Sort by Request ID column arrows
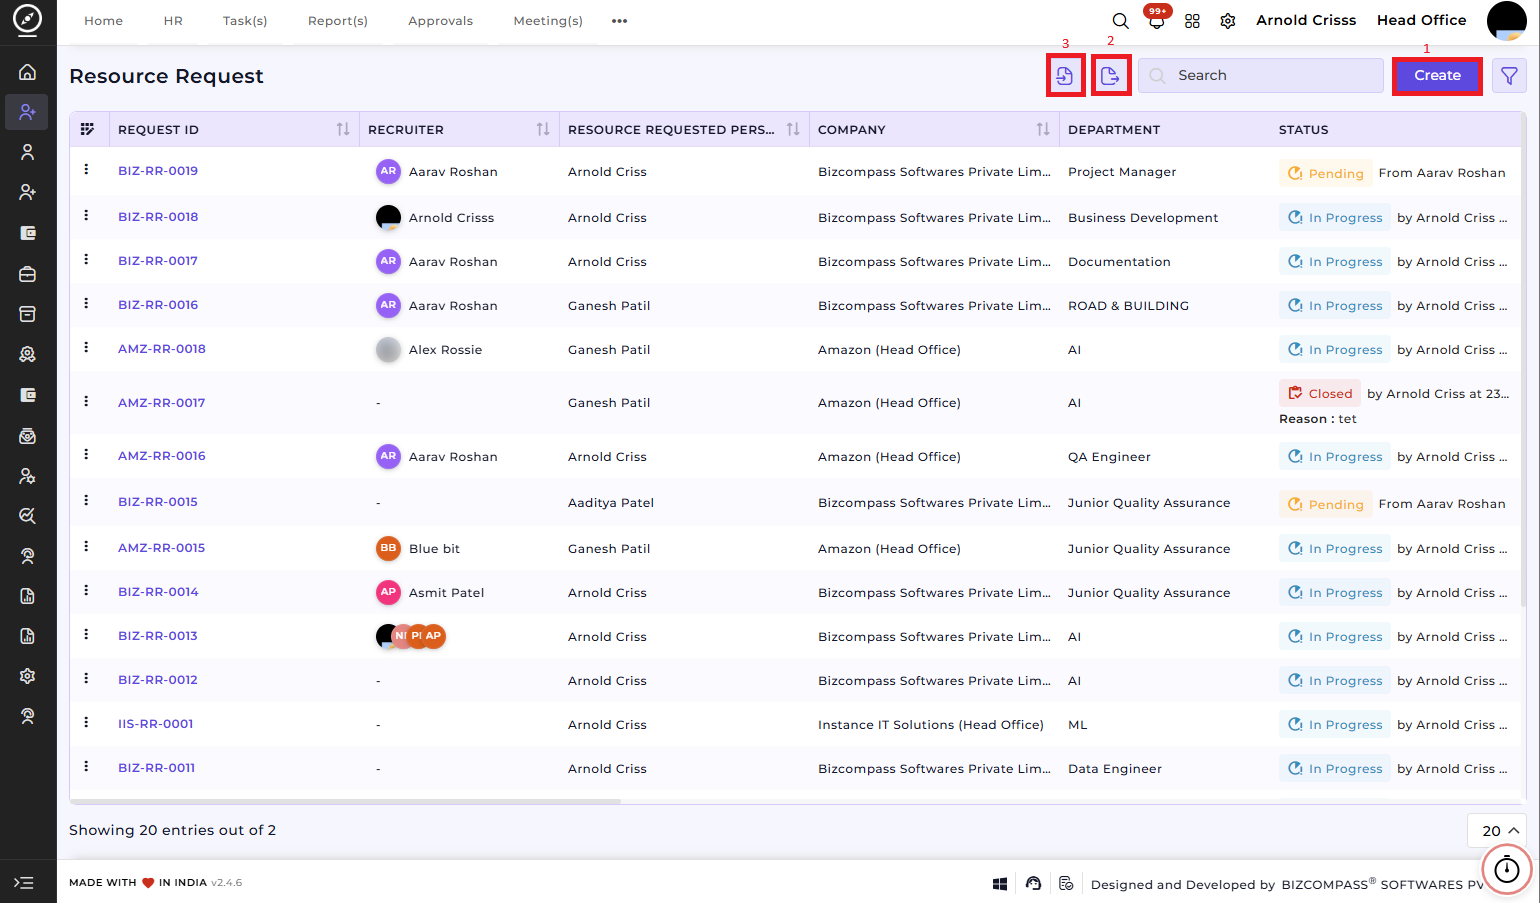The image size is (1540, 903). point(343,129)
